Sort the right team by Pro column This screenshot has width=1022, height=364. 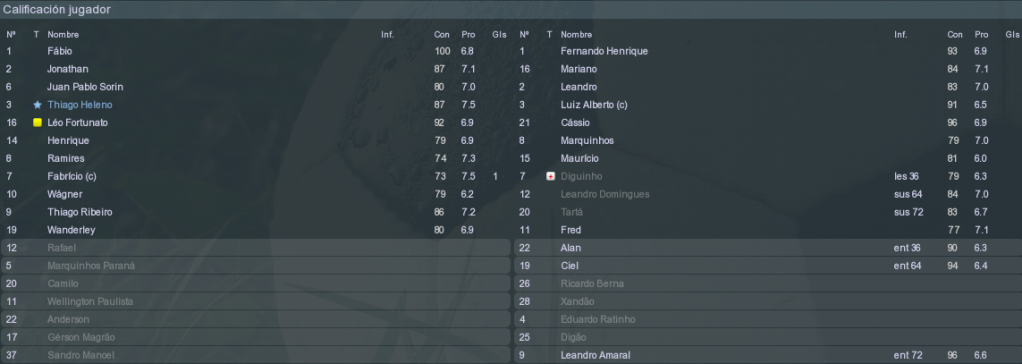point(981,35)
